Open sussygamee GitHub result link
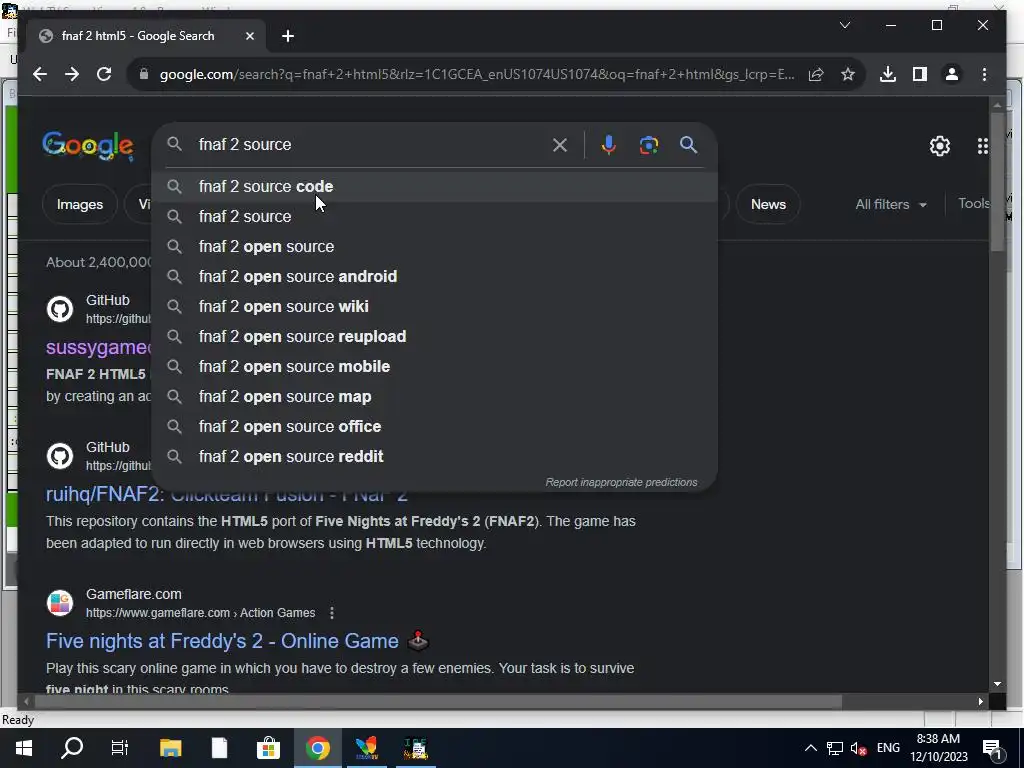Screen dimensions: 1024x768 point(98,347)
